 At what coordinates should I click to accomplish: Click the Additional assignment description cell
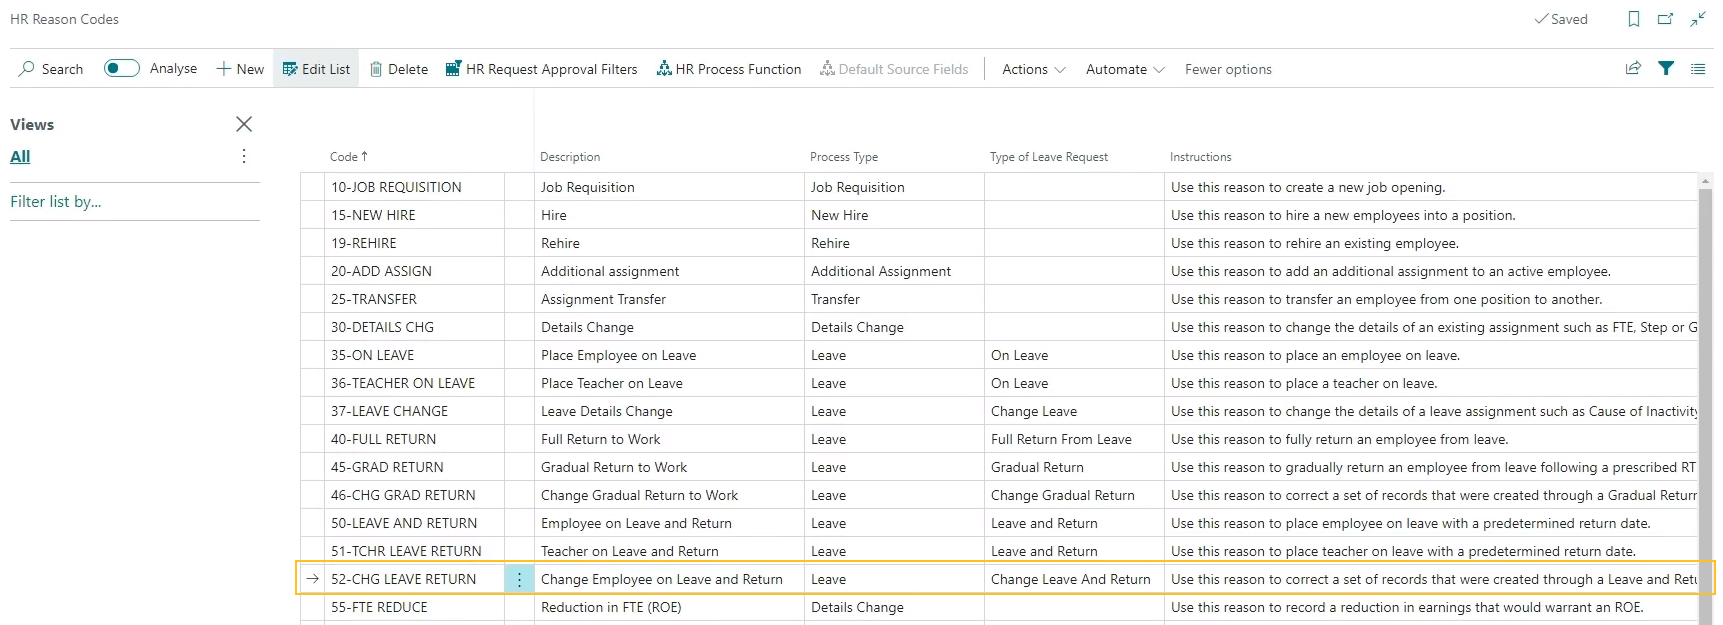point(669,271)
